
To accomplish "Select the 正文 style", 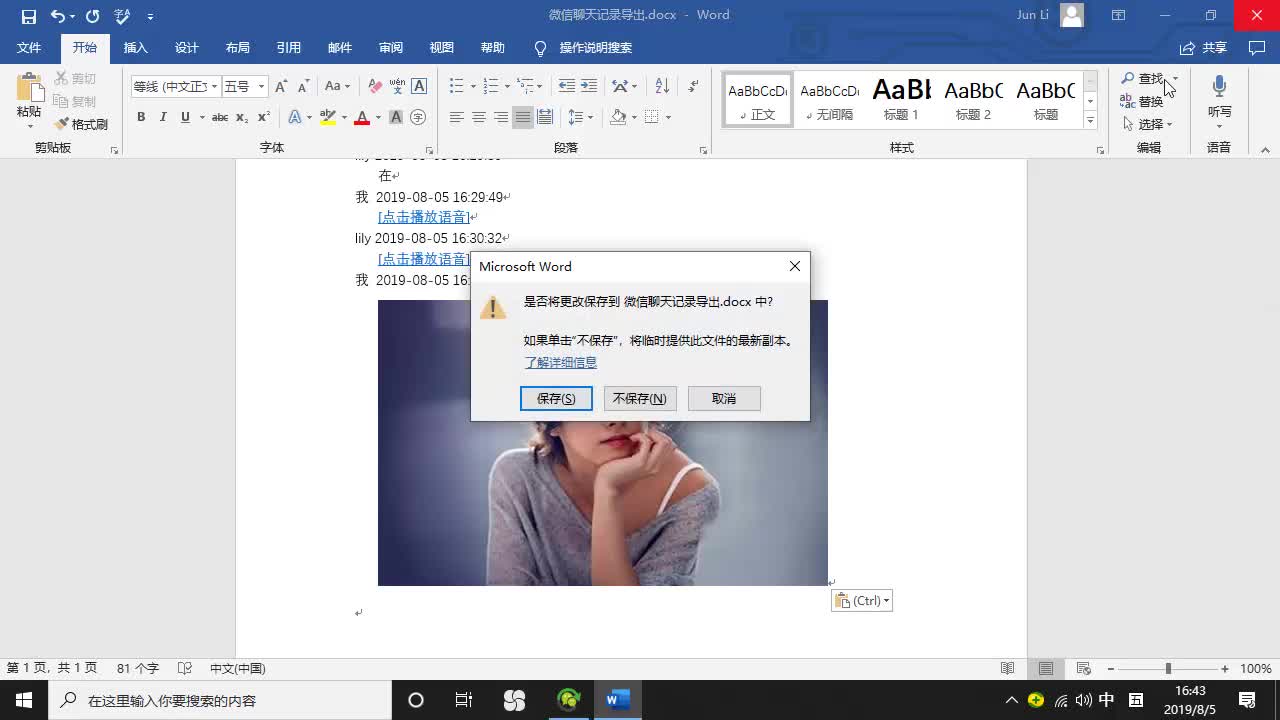I will coord(758,99).
